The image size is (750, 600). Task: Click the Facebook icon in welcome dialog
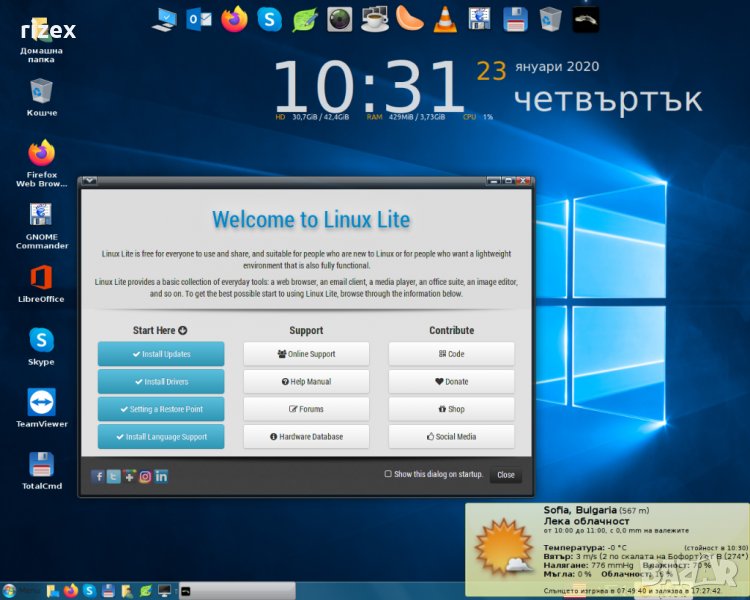pos(98,476)
